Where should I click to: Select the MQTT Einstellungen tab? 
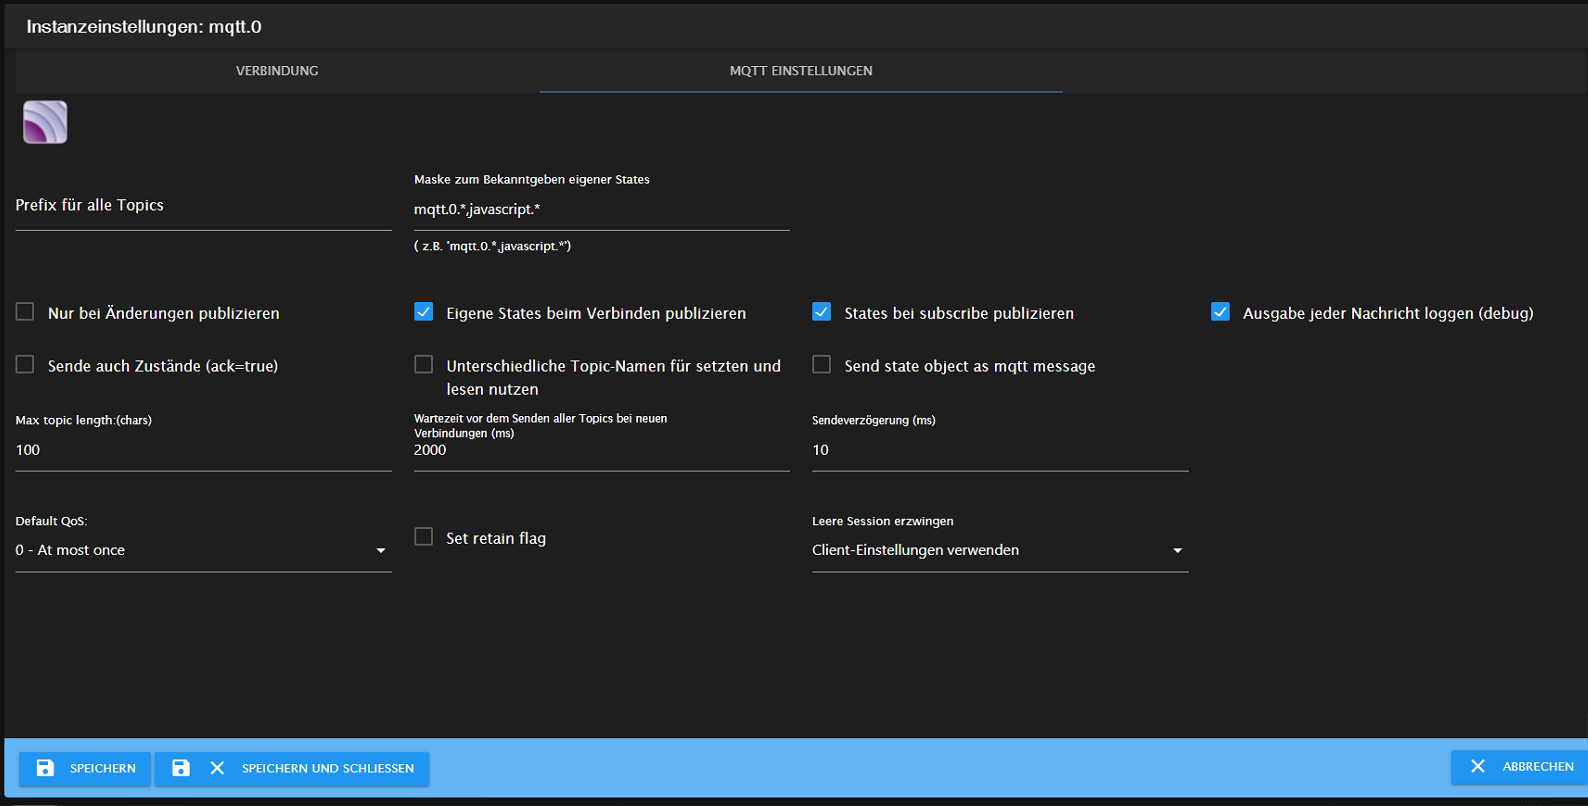(801, 71)
